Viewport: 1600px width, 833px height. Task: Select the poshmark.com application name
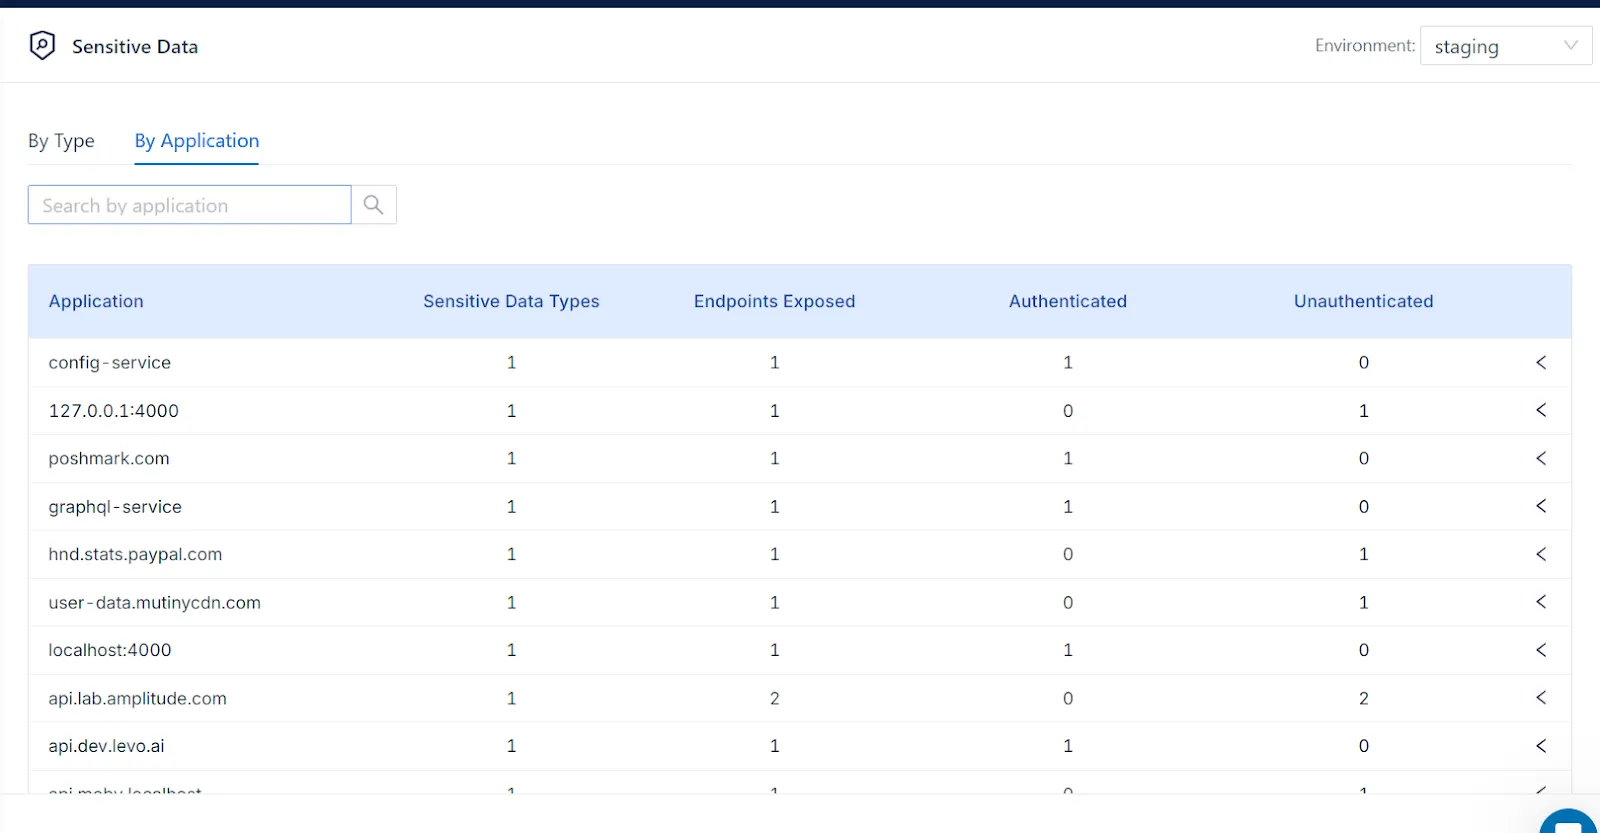109,459
